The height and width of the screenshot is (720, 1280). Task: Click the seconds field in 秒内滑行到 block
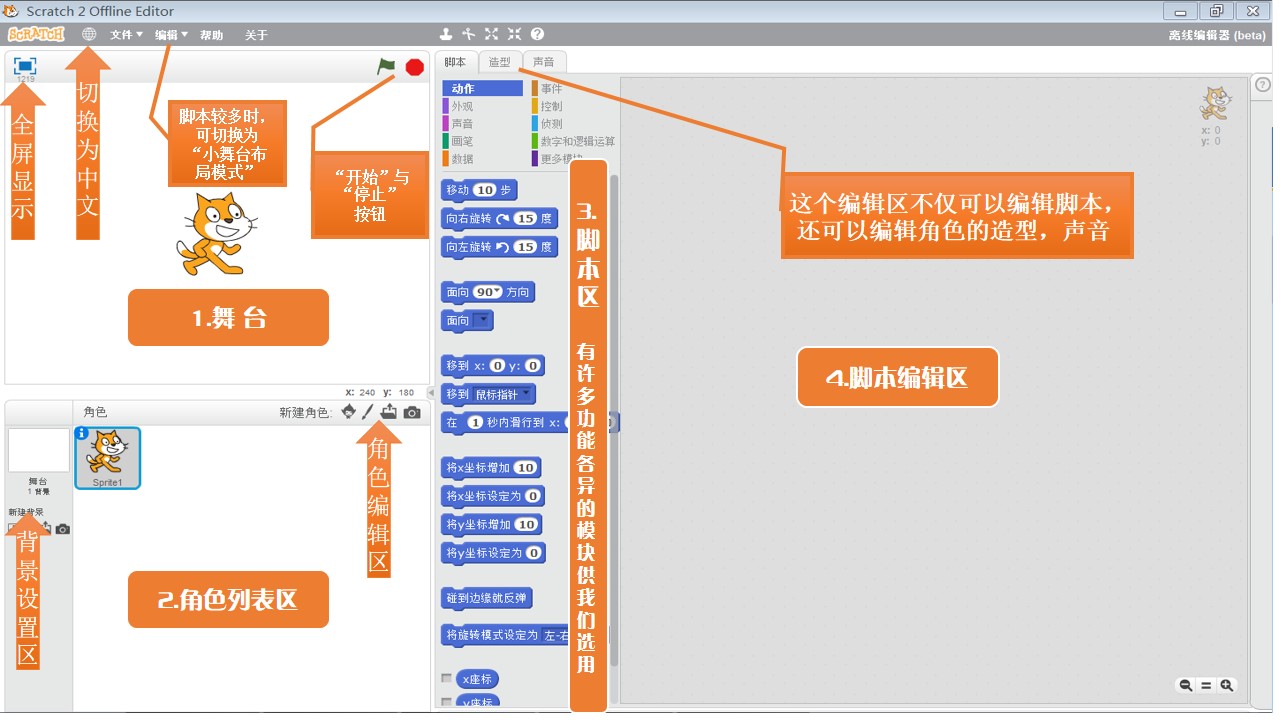click(475, 423)
